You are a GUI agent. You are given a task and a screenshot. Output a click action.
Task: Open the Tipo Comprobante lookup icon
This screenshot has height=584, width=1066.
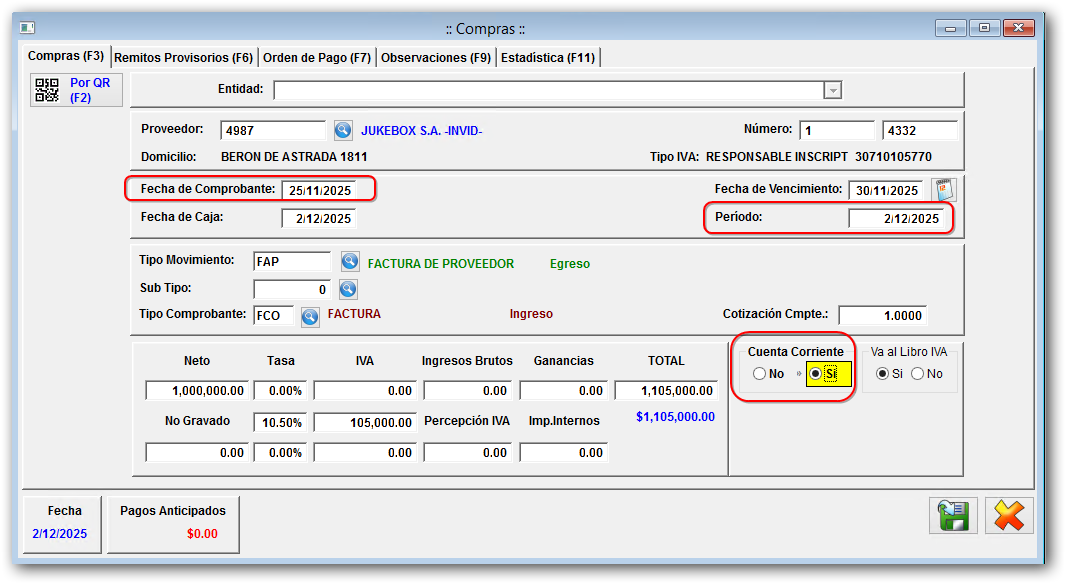coord(310,316)
